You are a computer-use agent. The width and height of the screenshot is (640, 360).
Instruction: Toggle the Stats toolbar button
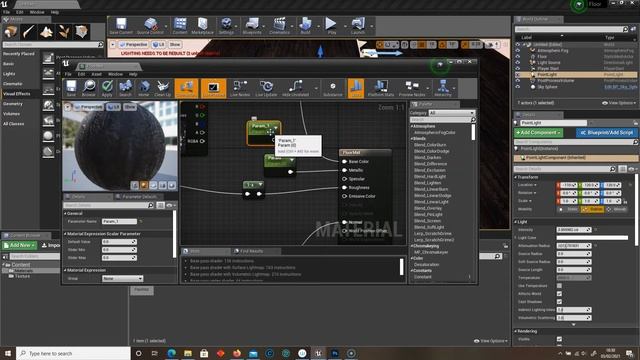(x=356, y=88)
